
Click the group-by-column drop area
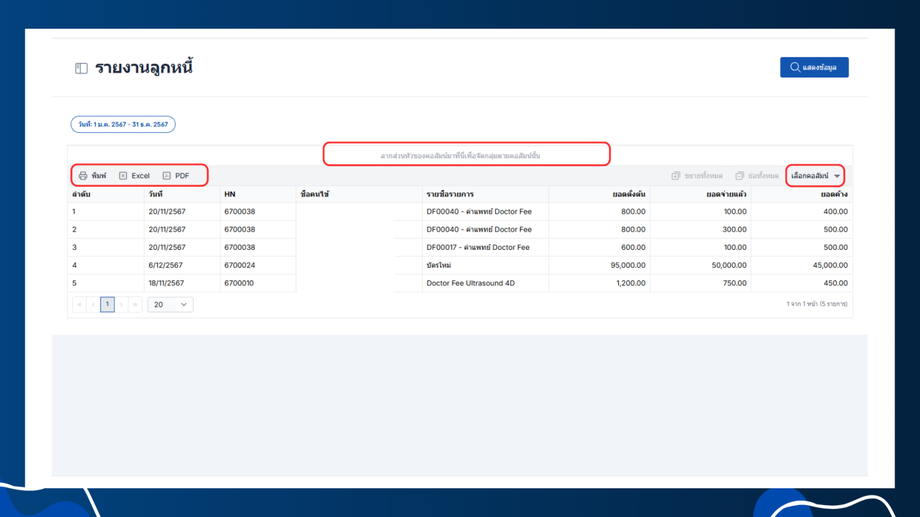[460, 156]
